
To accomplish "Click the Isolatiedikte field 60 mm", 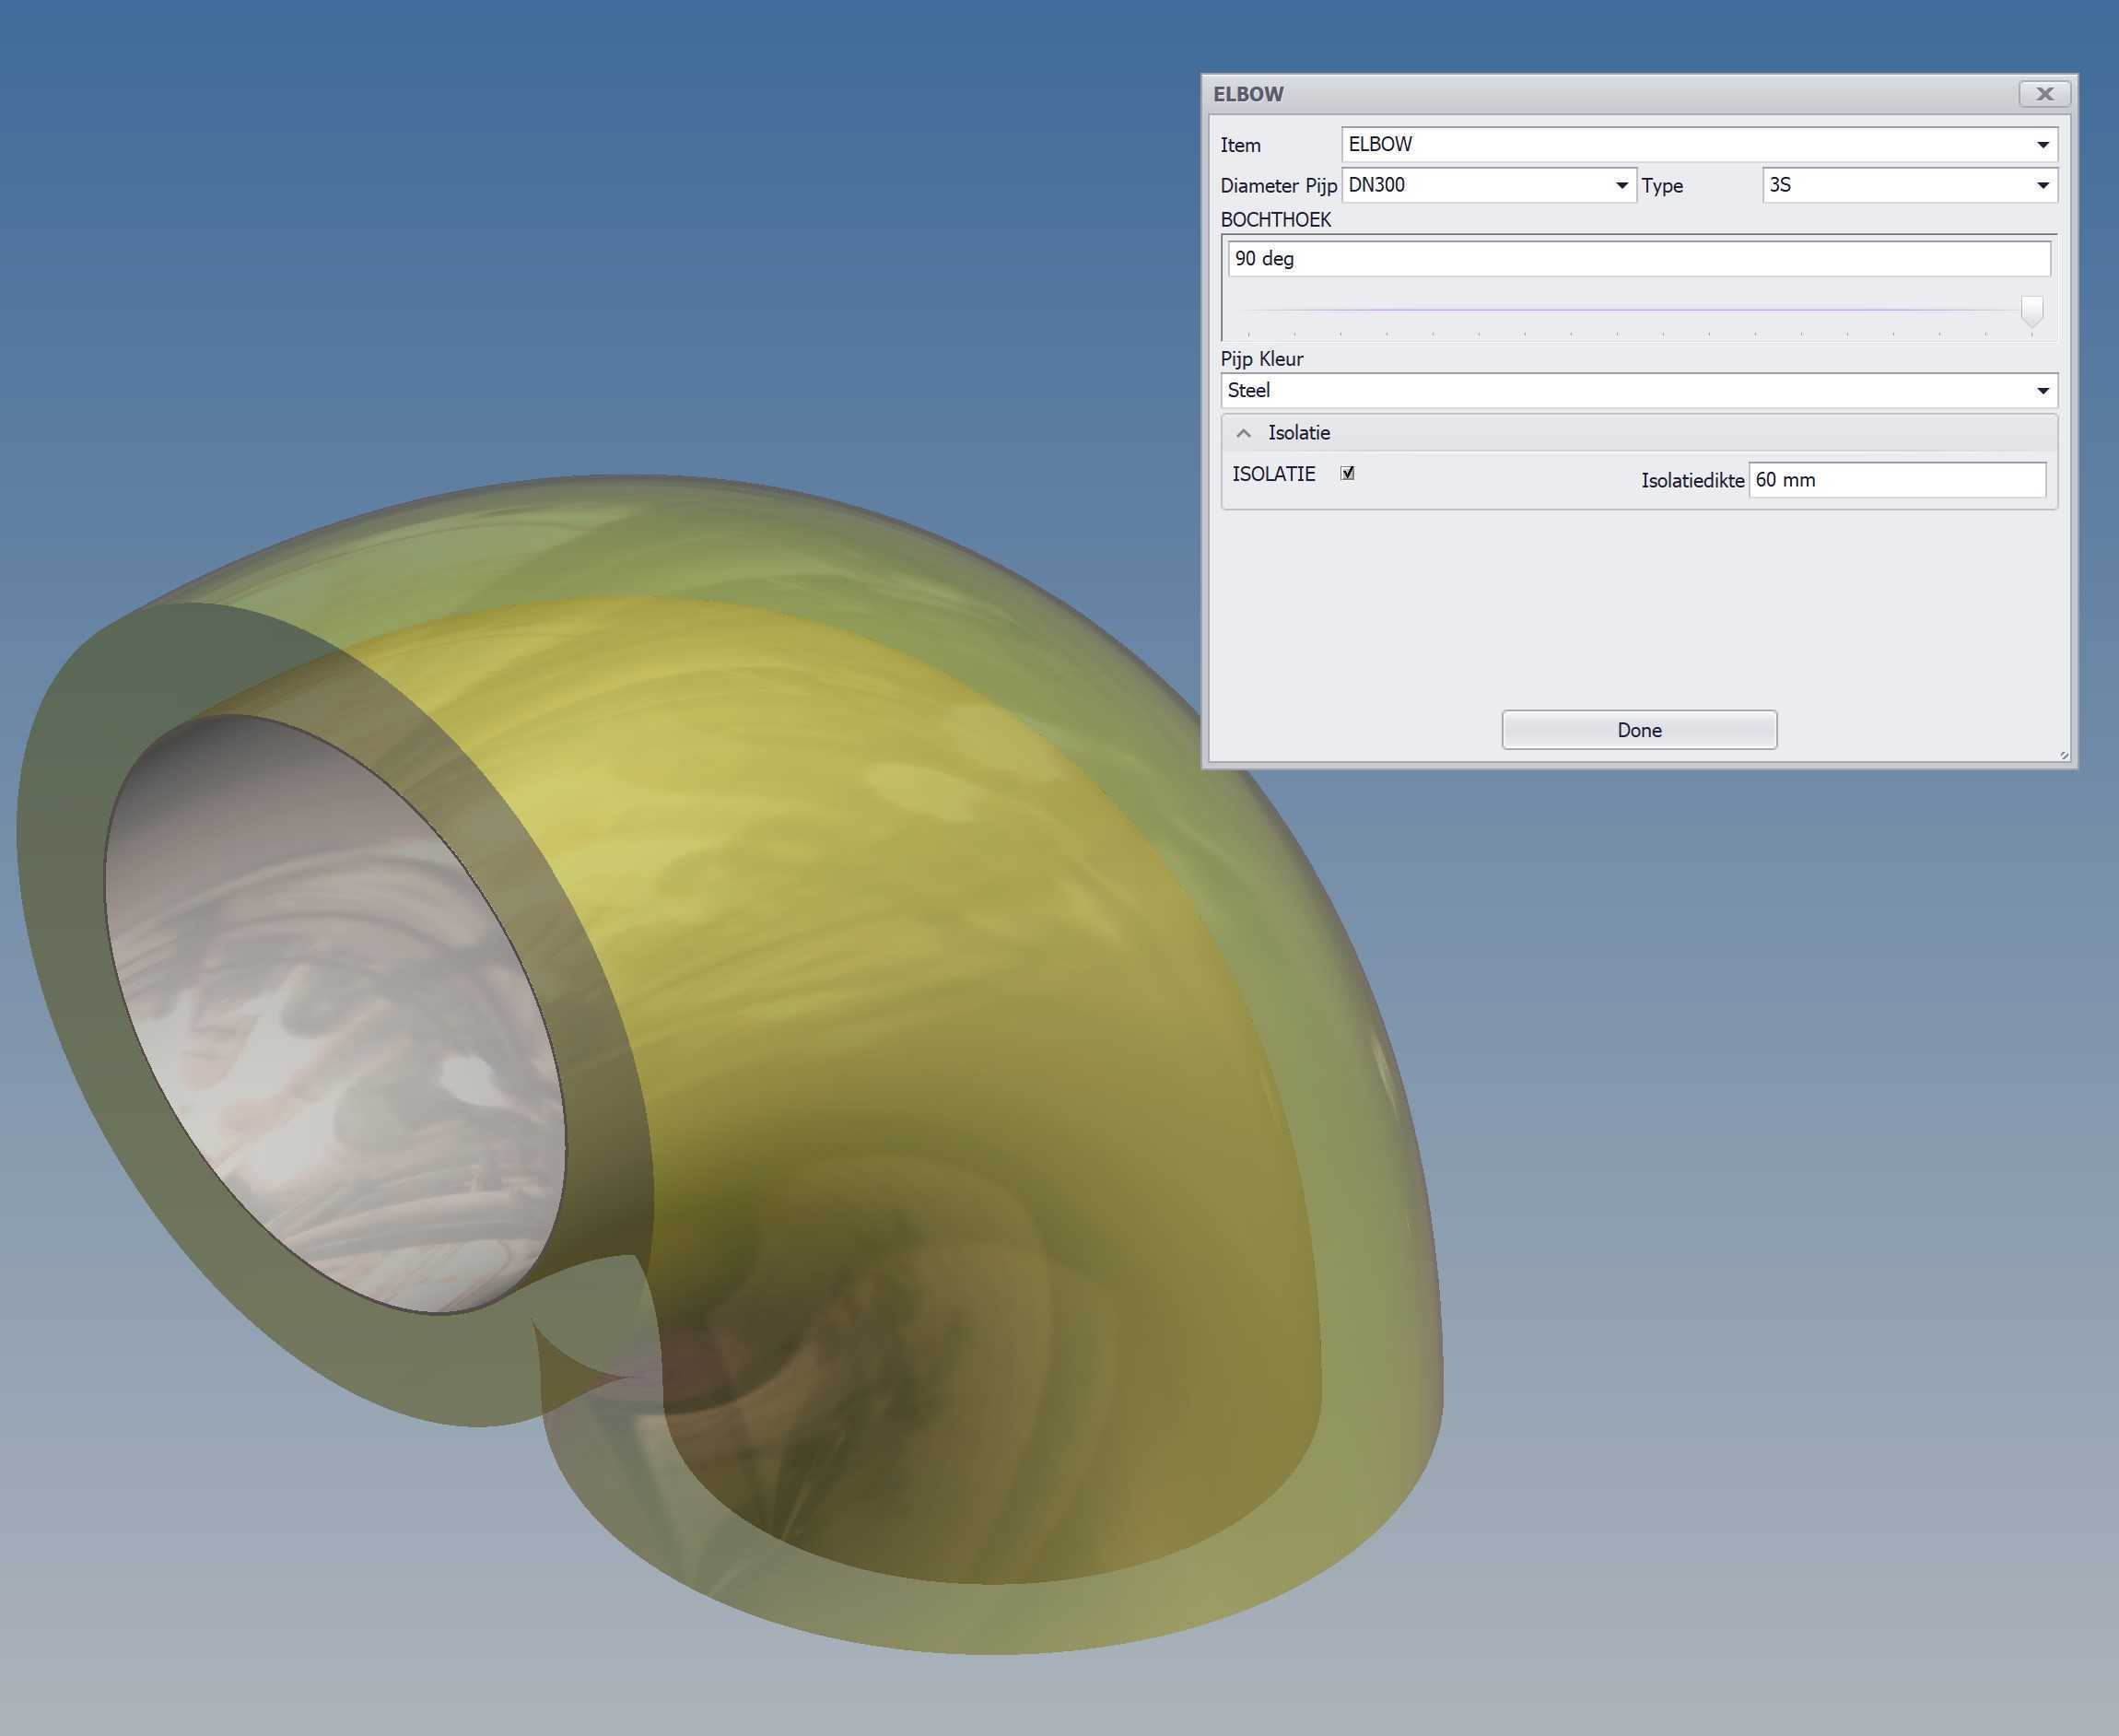I will click(x=1897, y=480).
